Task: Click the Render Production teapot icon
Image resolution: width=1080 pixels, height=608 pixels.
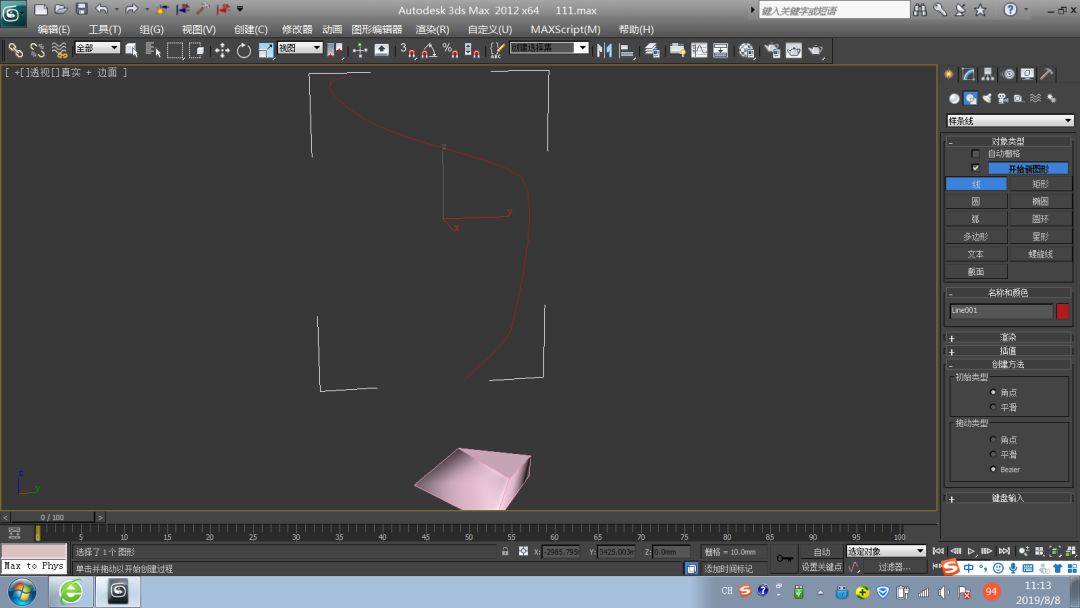Action: 816,50
